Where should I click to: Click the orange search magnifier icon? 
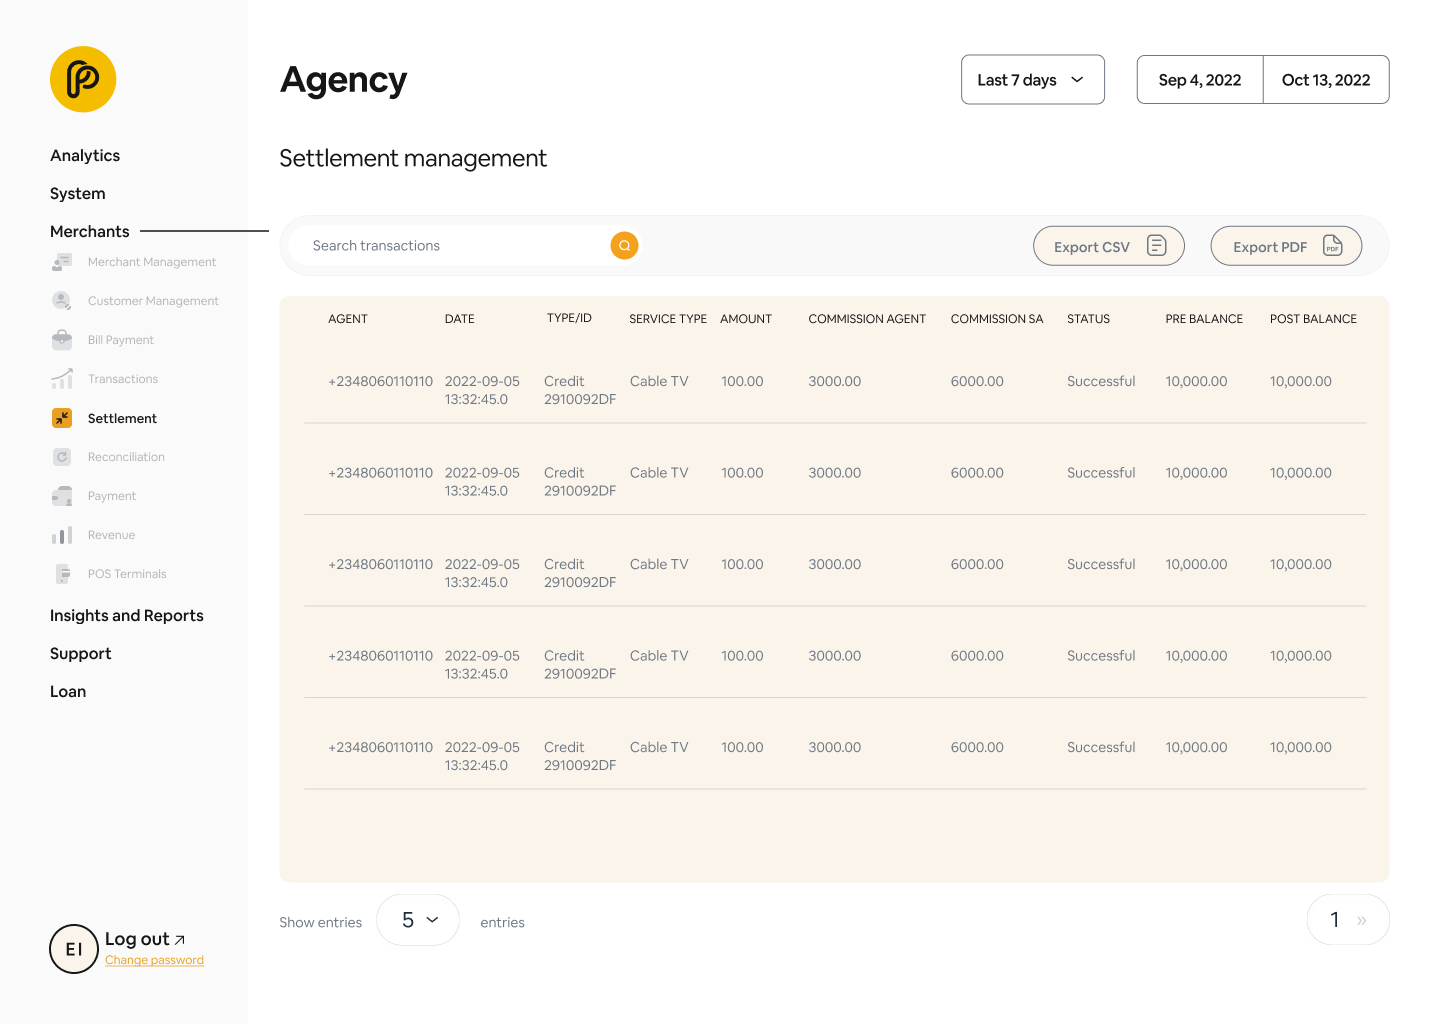pyautogui.click(x=624, y=245)
